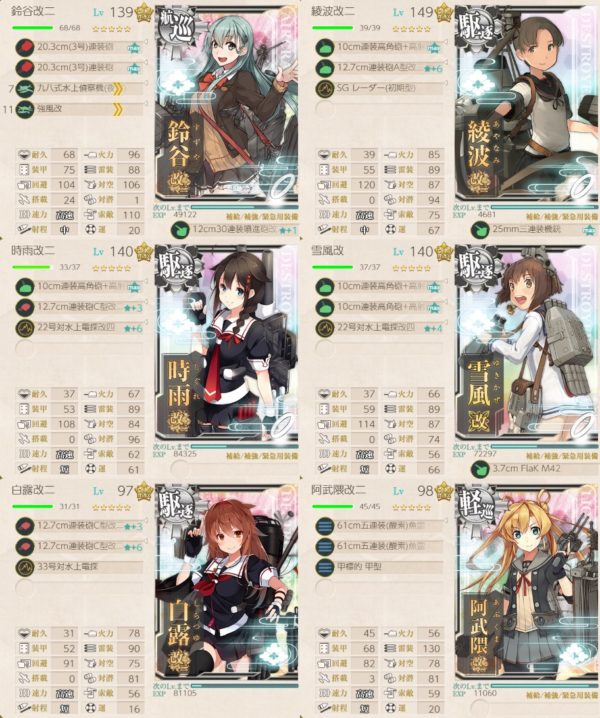The height and width of the screenshot is (718, 600).
Task: Select 八八式水上偵察機 aircraft proficiency chevron
Action: pyautogui.click(x=118, y=88)
